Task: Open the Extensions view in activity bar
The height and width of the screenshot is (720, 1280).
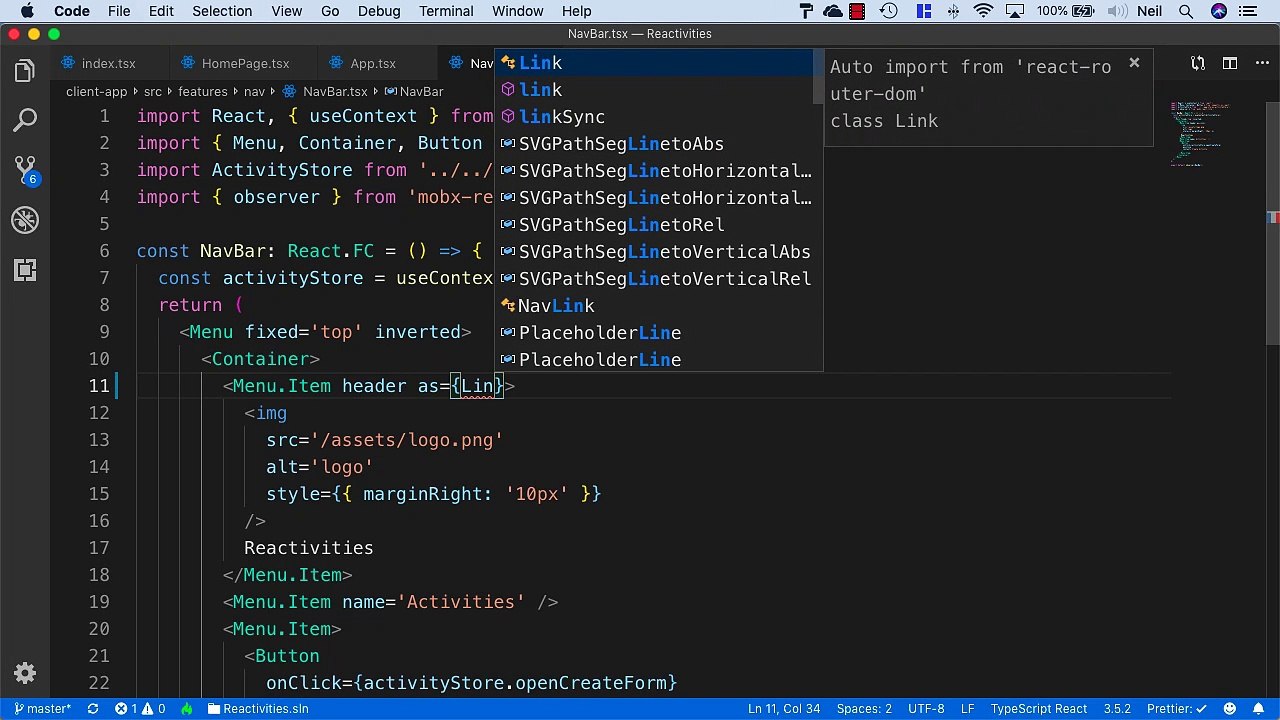Action: click(x=25, y=270)
